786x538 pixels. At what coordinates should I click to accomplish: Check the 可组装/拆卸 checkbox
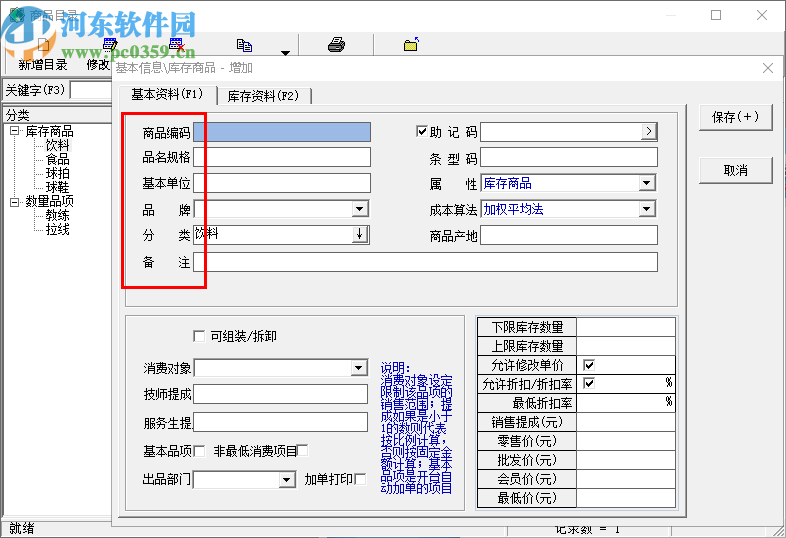coord(199,336)
